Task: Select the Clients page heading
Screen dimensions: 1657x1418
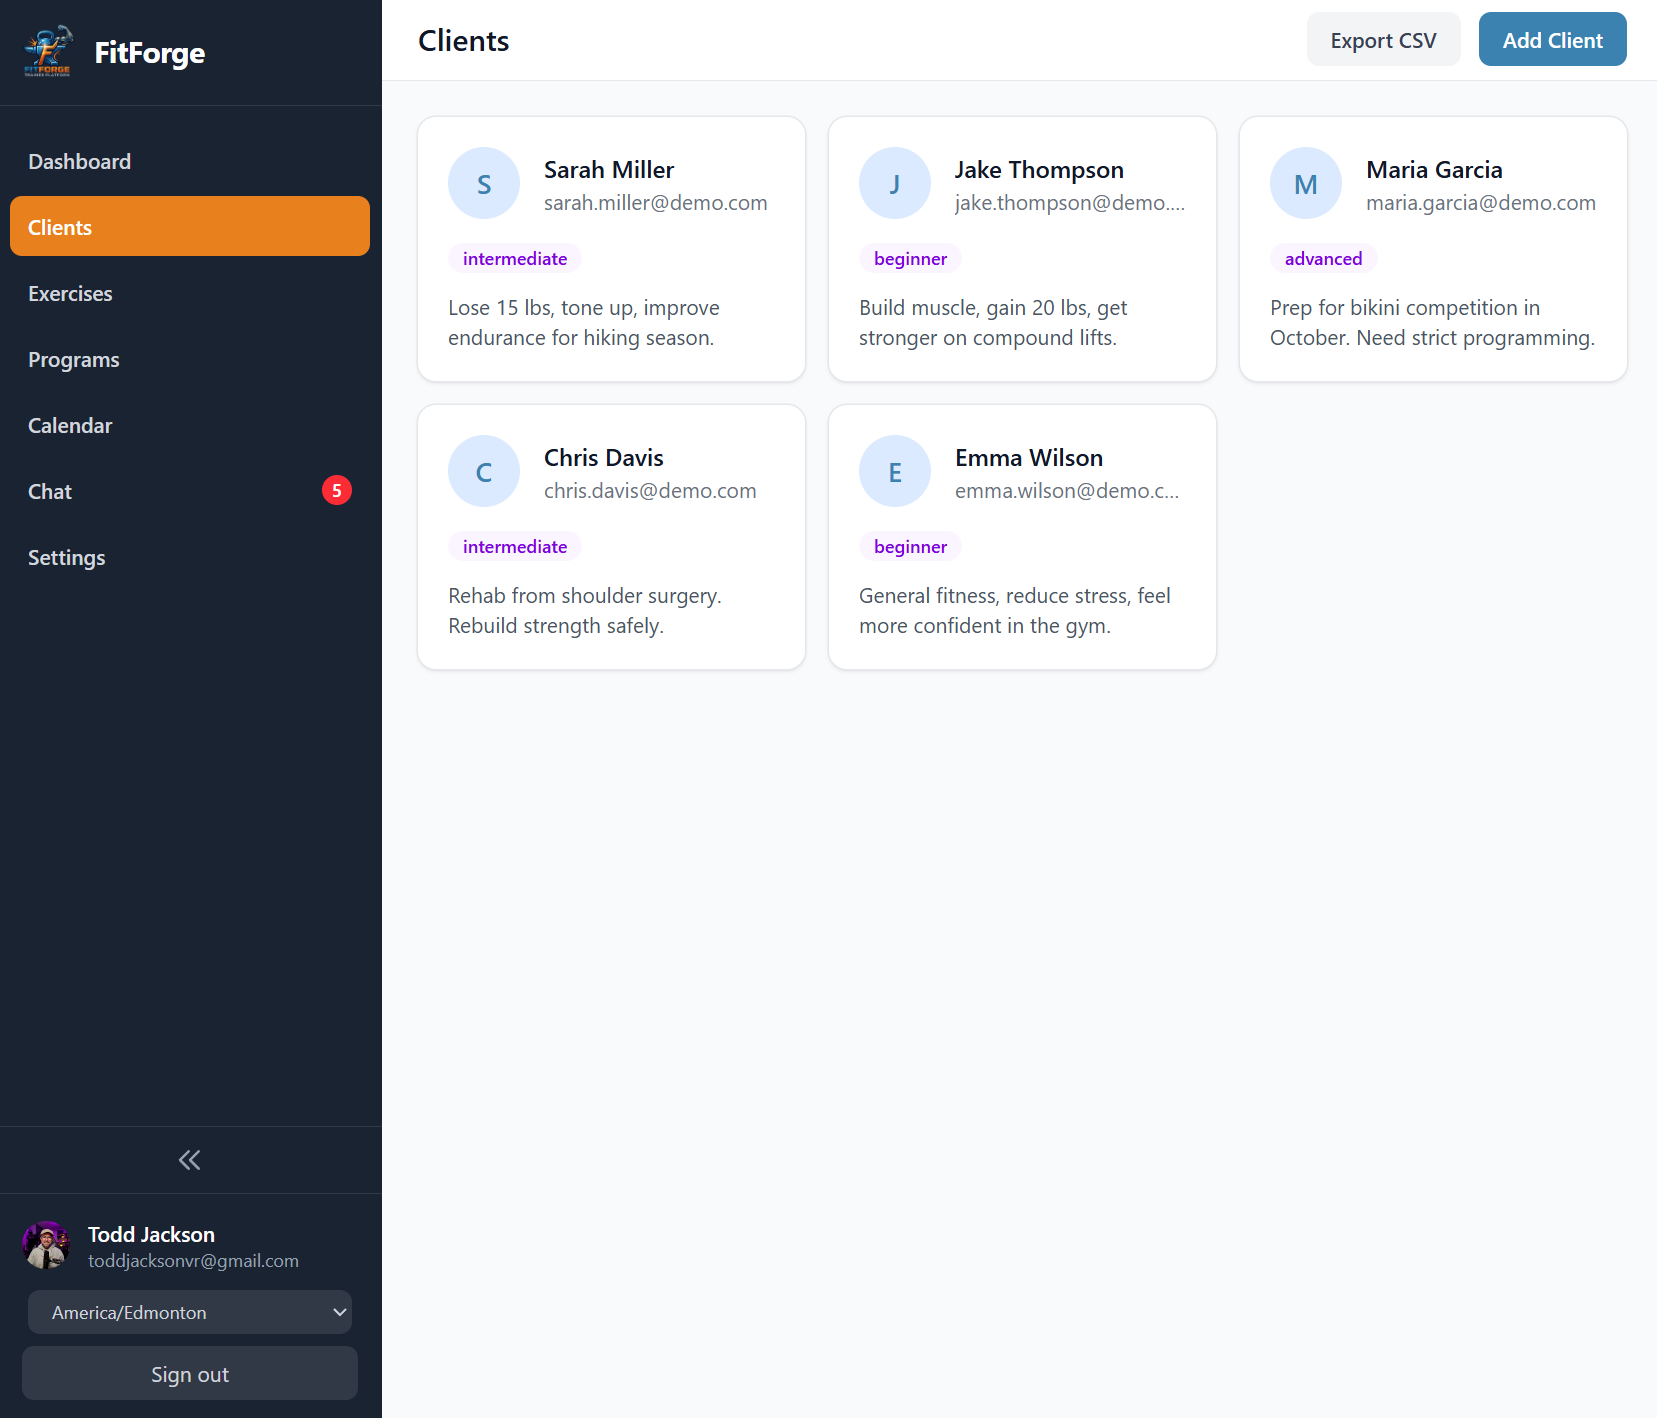Action: (463, 40)
